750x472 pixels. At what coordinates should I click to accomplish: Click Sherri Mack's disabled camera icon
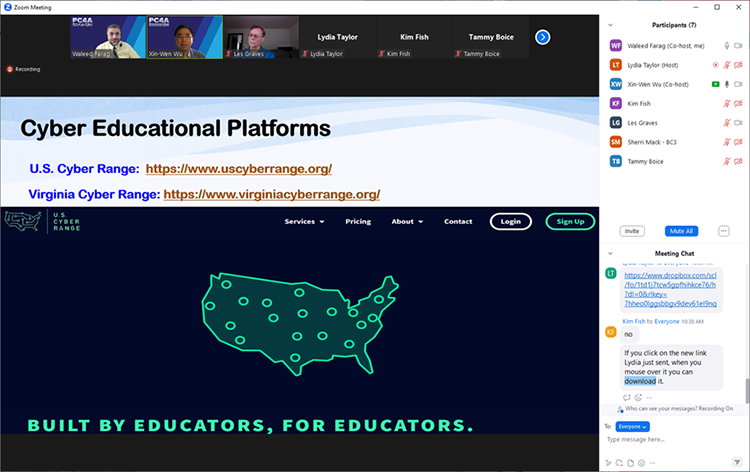(x=738, y=142)
